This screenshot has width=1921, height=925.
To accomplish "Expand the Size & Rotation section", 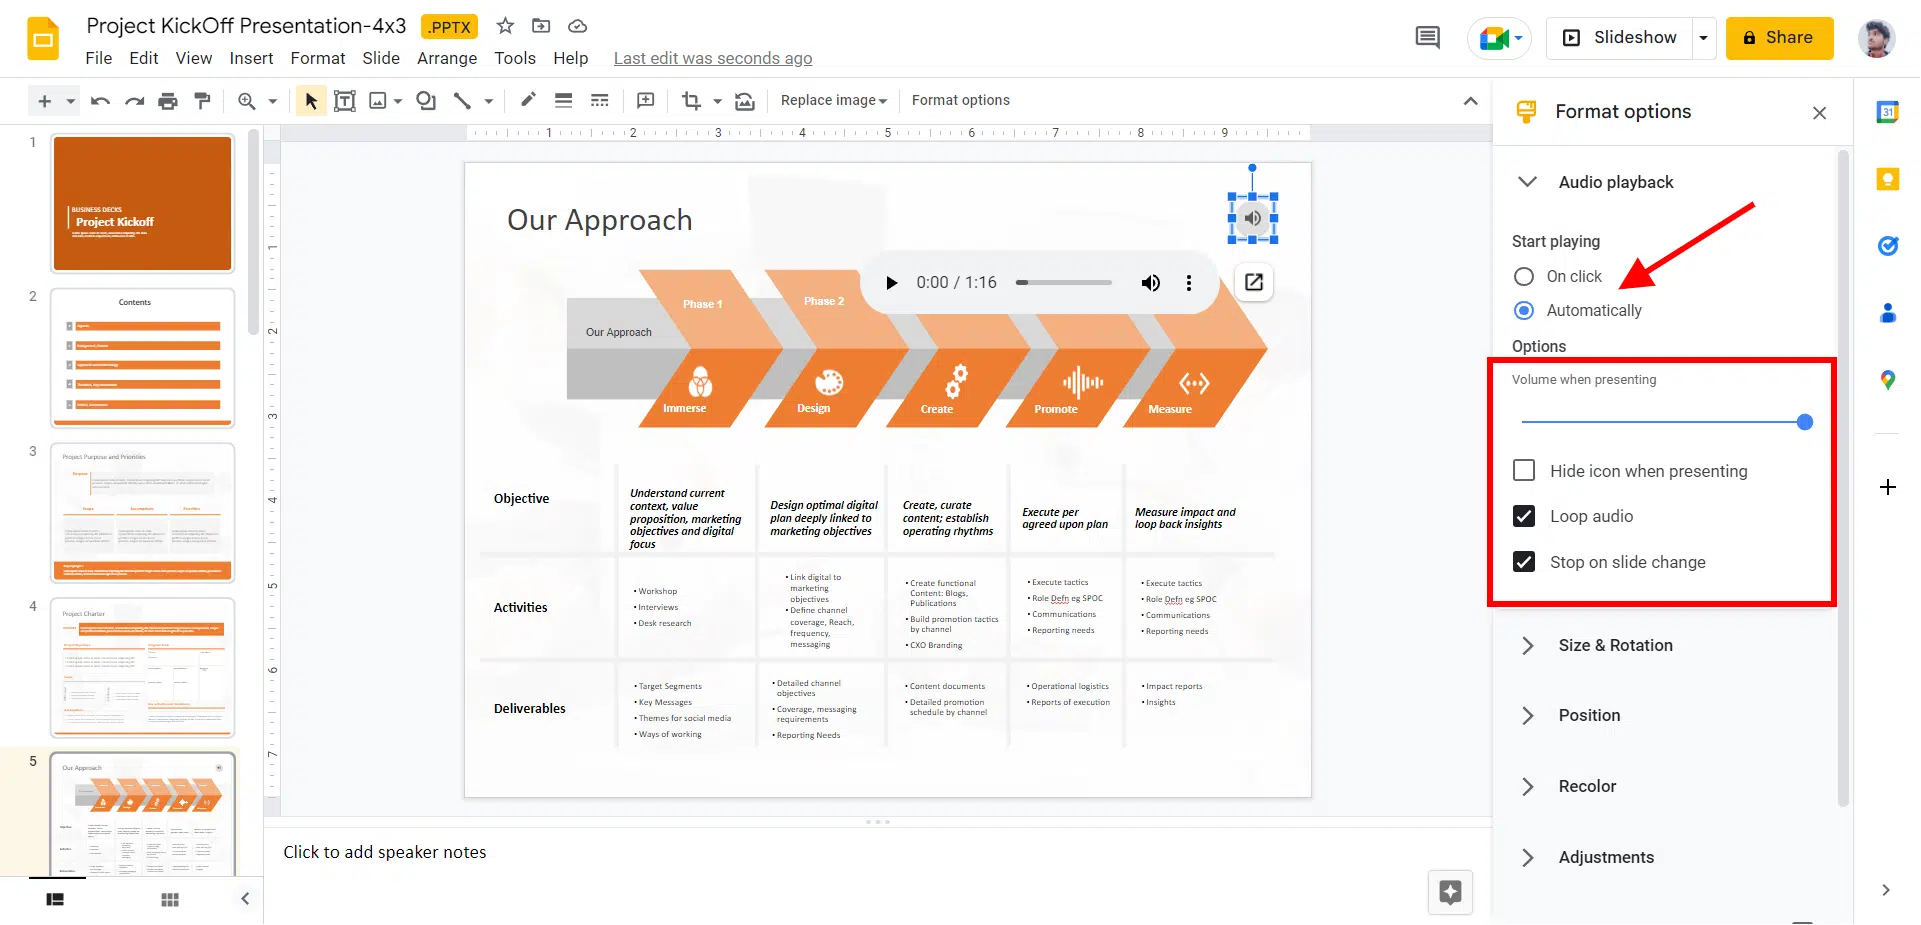I will coord(1614,646).
